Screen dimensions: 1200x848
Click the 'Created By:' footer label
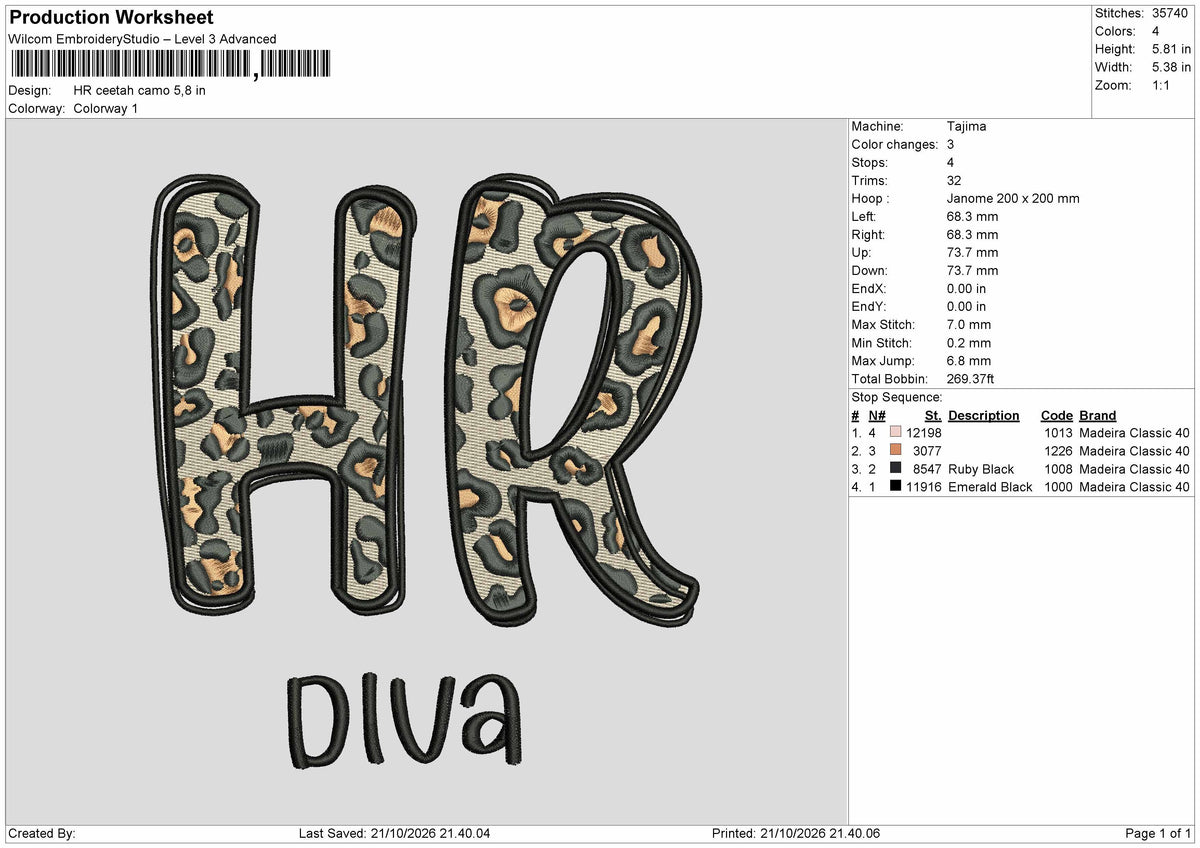42,833
